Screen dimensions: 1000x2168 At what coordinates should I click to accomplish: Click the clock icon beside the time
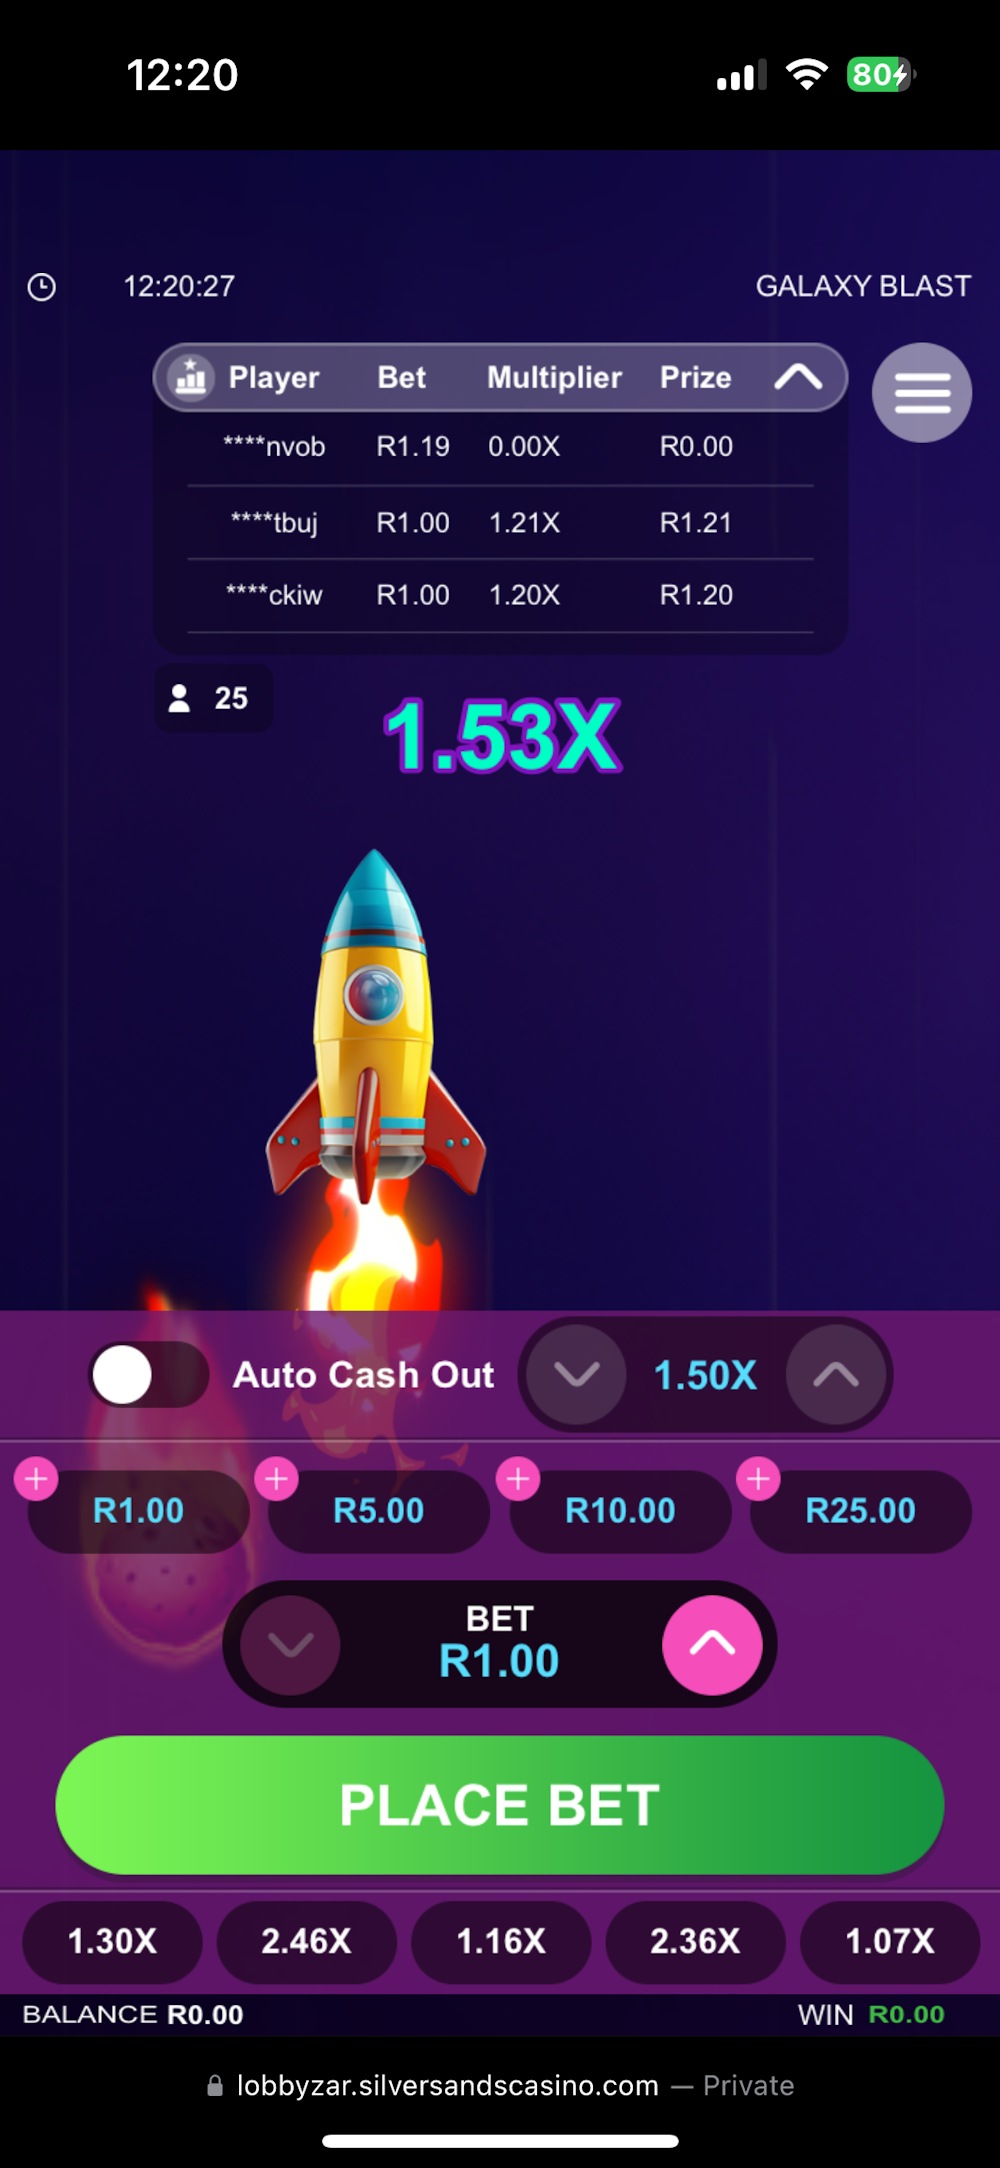(x=41, y=287)
